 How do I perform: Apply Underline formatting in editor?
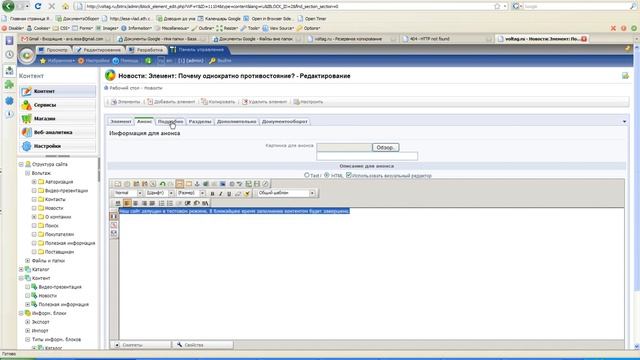(229, 193)
